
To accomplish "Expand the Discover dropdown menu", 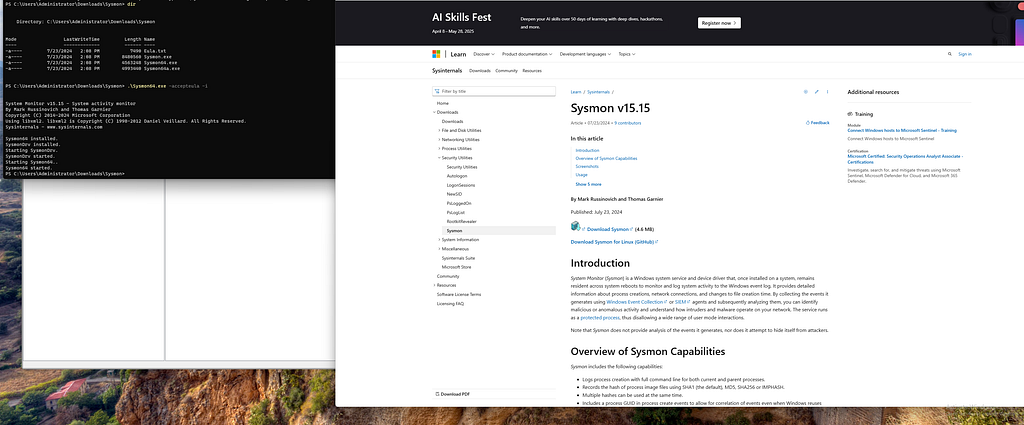I will [484, 54].
